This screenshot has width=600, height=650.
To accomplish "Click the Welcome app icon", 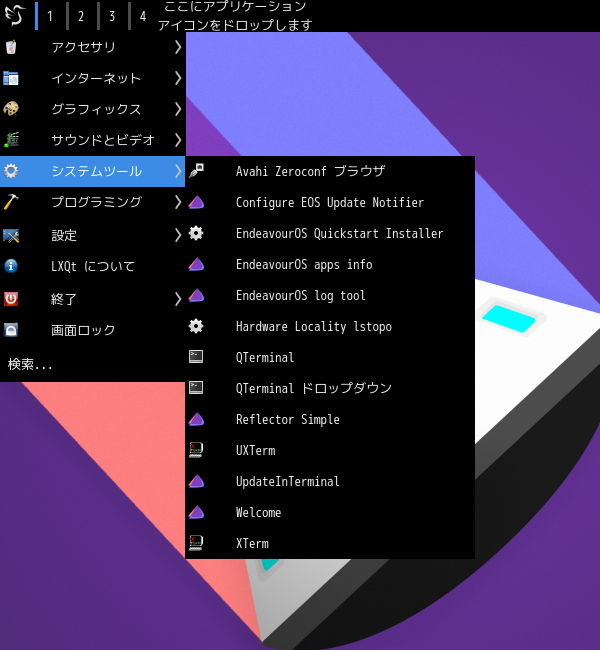I will tap(196, 513).
